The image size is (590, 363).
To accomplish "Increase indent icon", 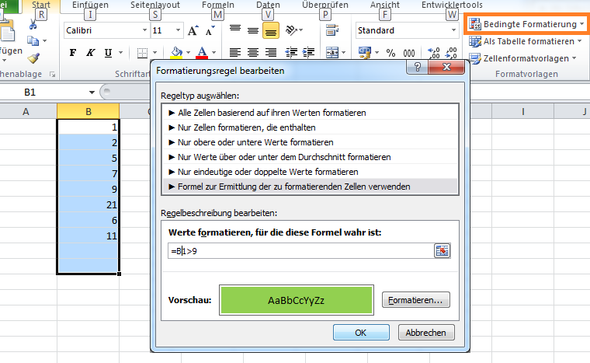I will coord(309,53).
